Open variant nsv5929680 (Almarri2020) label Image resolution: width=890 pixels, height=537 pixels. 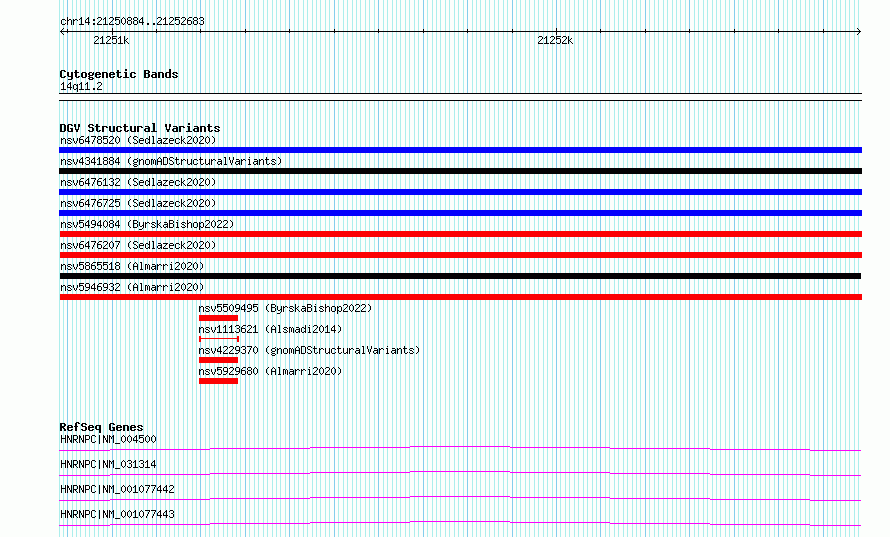coord(270,371)
